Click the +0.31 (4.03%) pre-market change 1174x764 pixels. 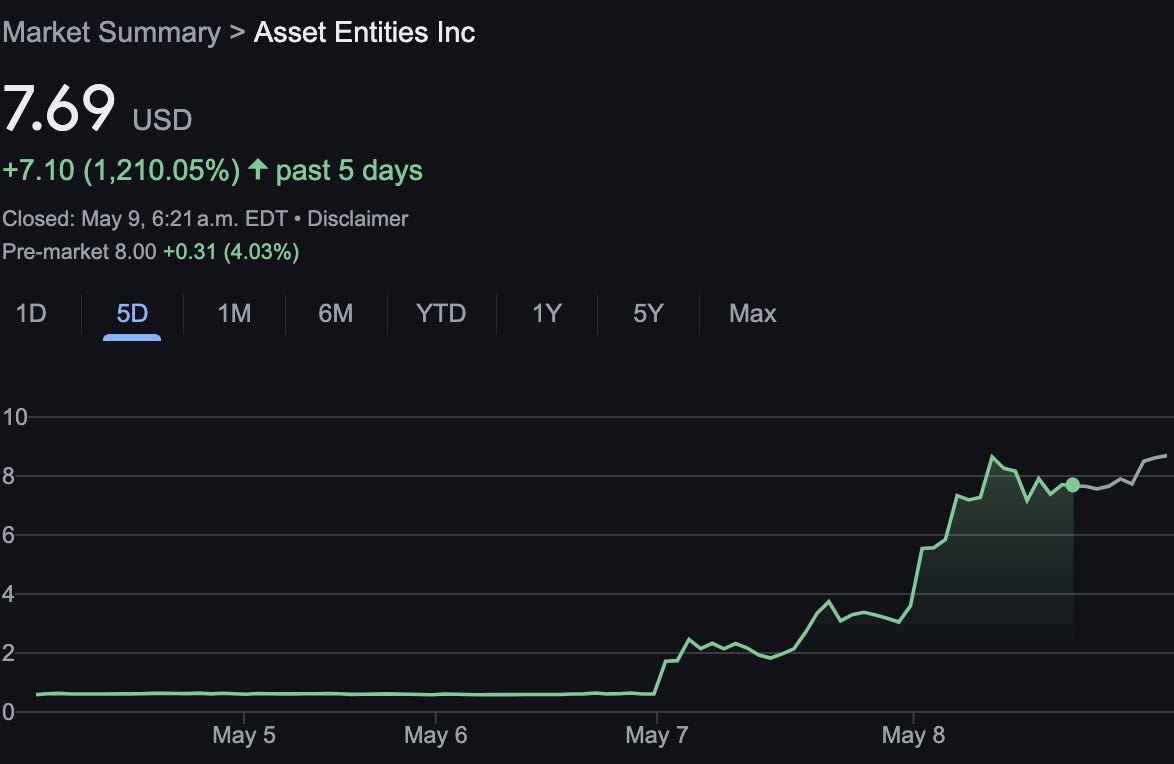click(231, 252)
